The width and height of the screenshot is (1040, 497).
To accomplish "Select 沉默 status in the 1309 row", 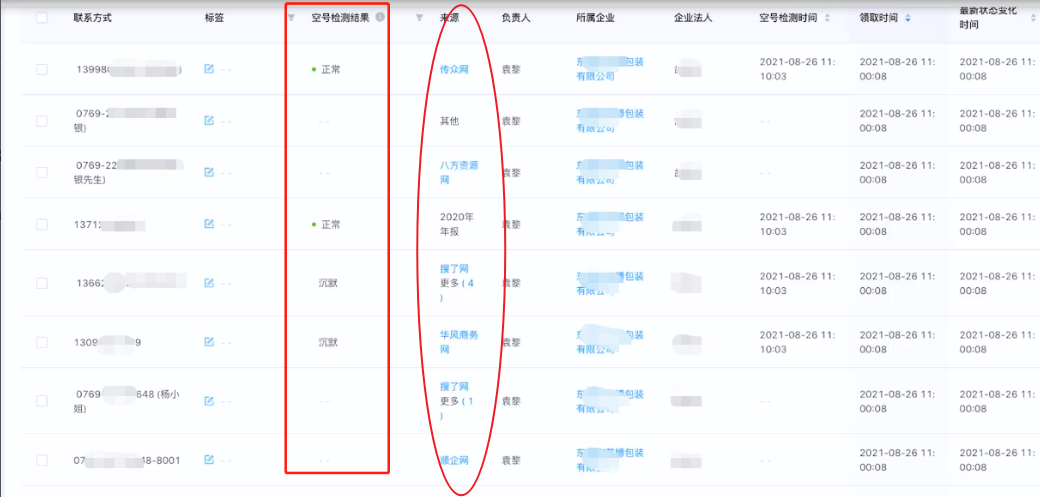I will tap(328, 342).
